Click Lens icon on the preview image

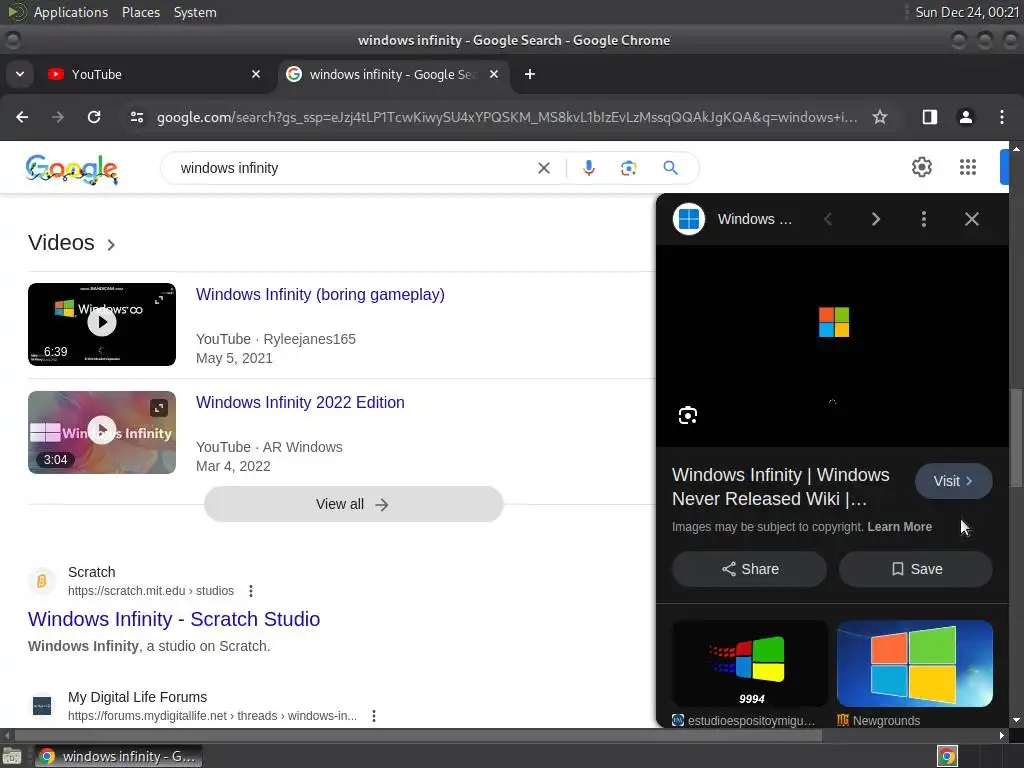(x=688, y=415)
